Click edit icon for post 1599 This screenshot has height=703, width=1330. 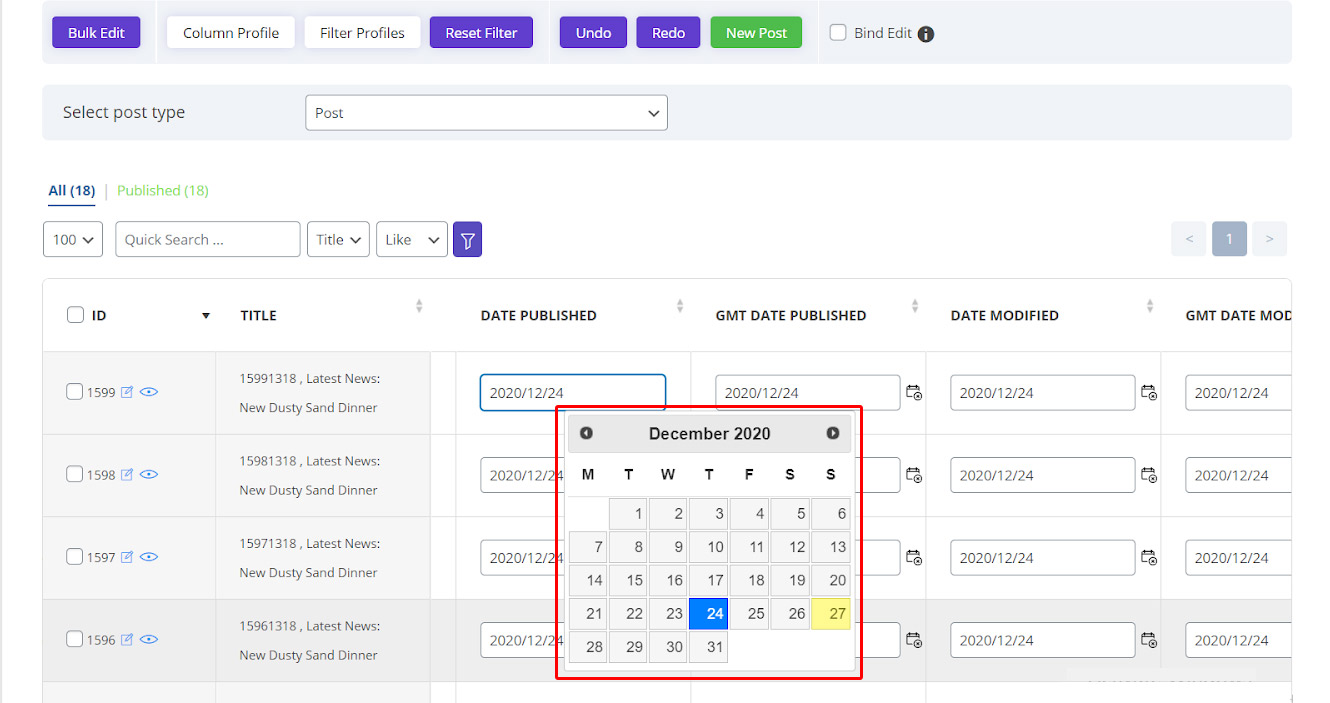point(127,392)
